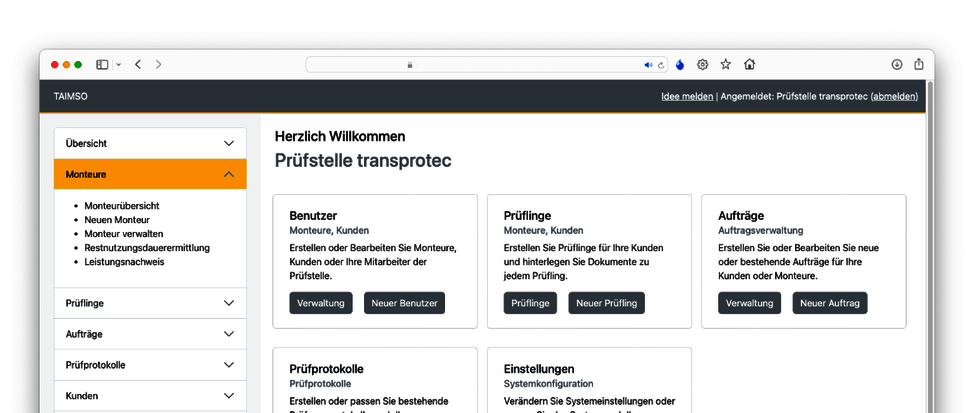The width and height of the screenshot is (966, 413).
Task: Select 'Monteur verwalten' in the sidebar
Action: pos(124,234)
